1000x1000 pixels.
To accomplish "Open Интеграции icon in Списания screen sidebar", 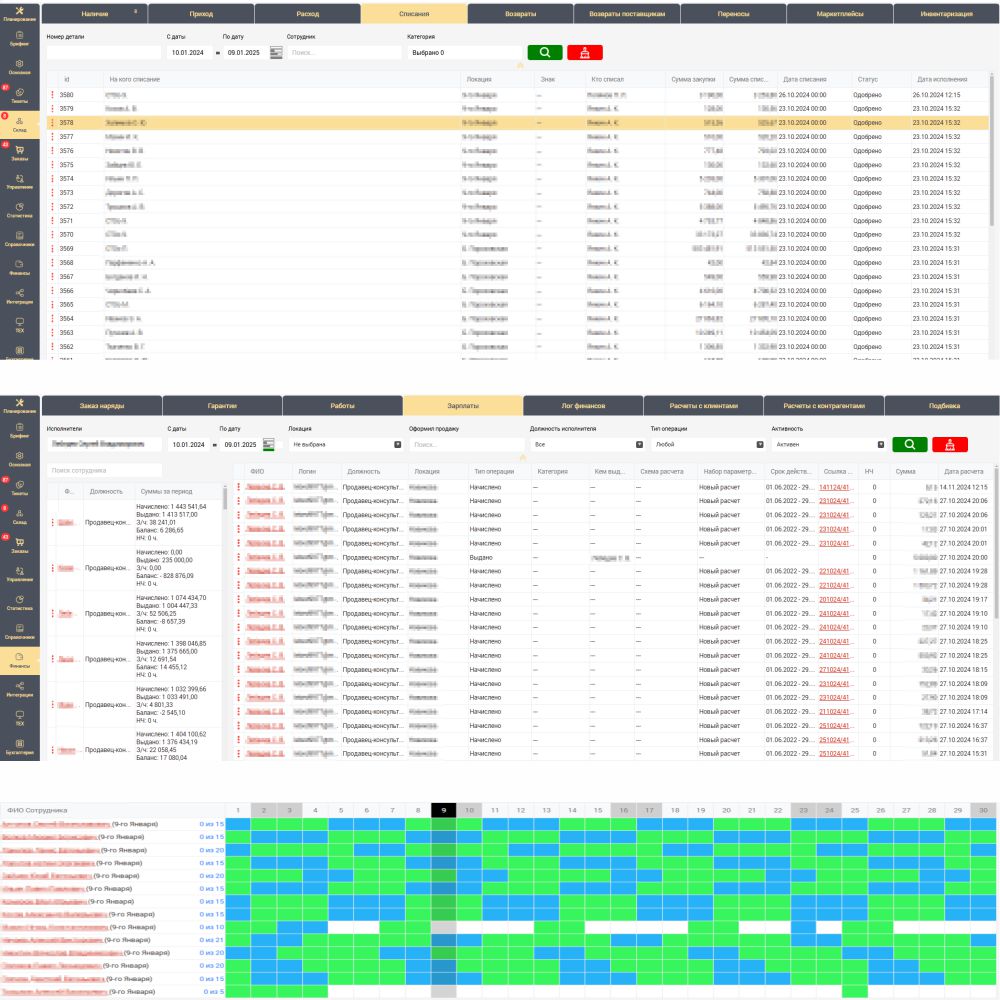I will coord(20,296).
